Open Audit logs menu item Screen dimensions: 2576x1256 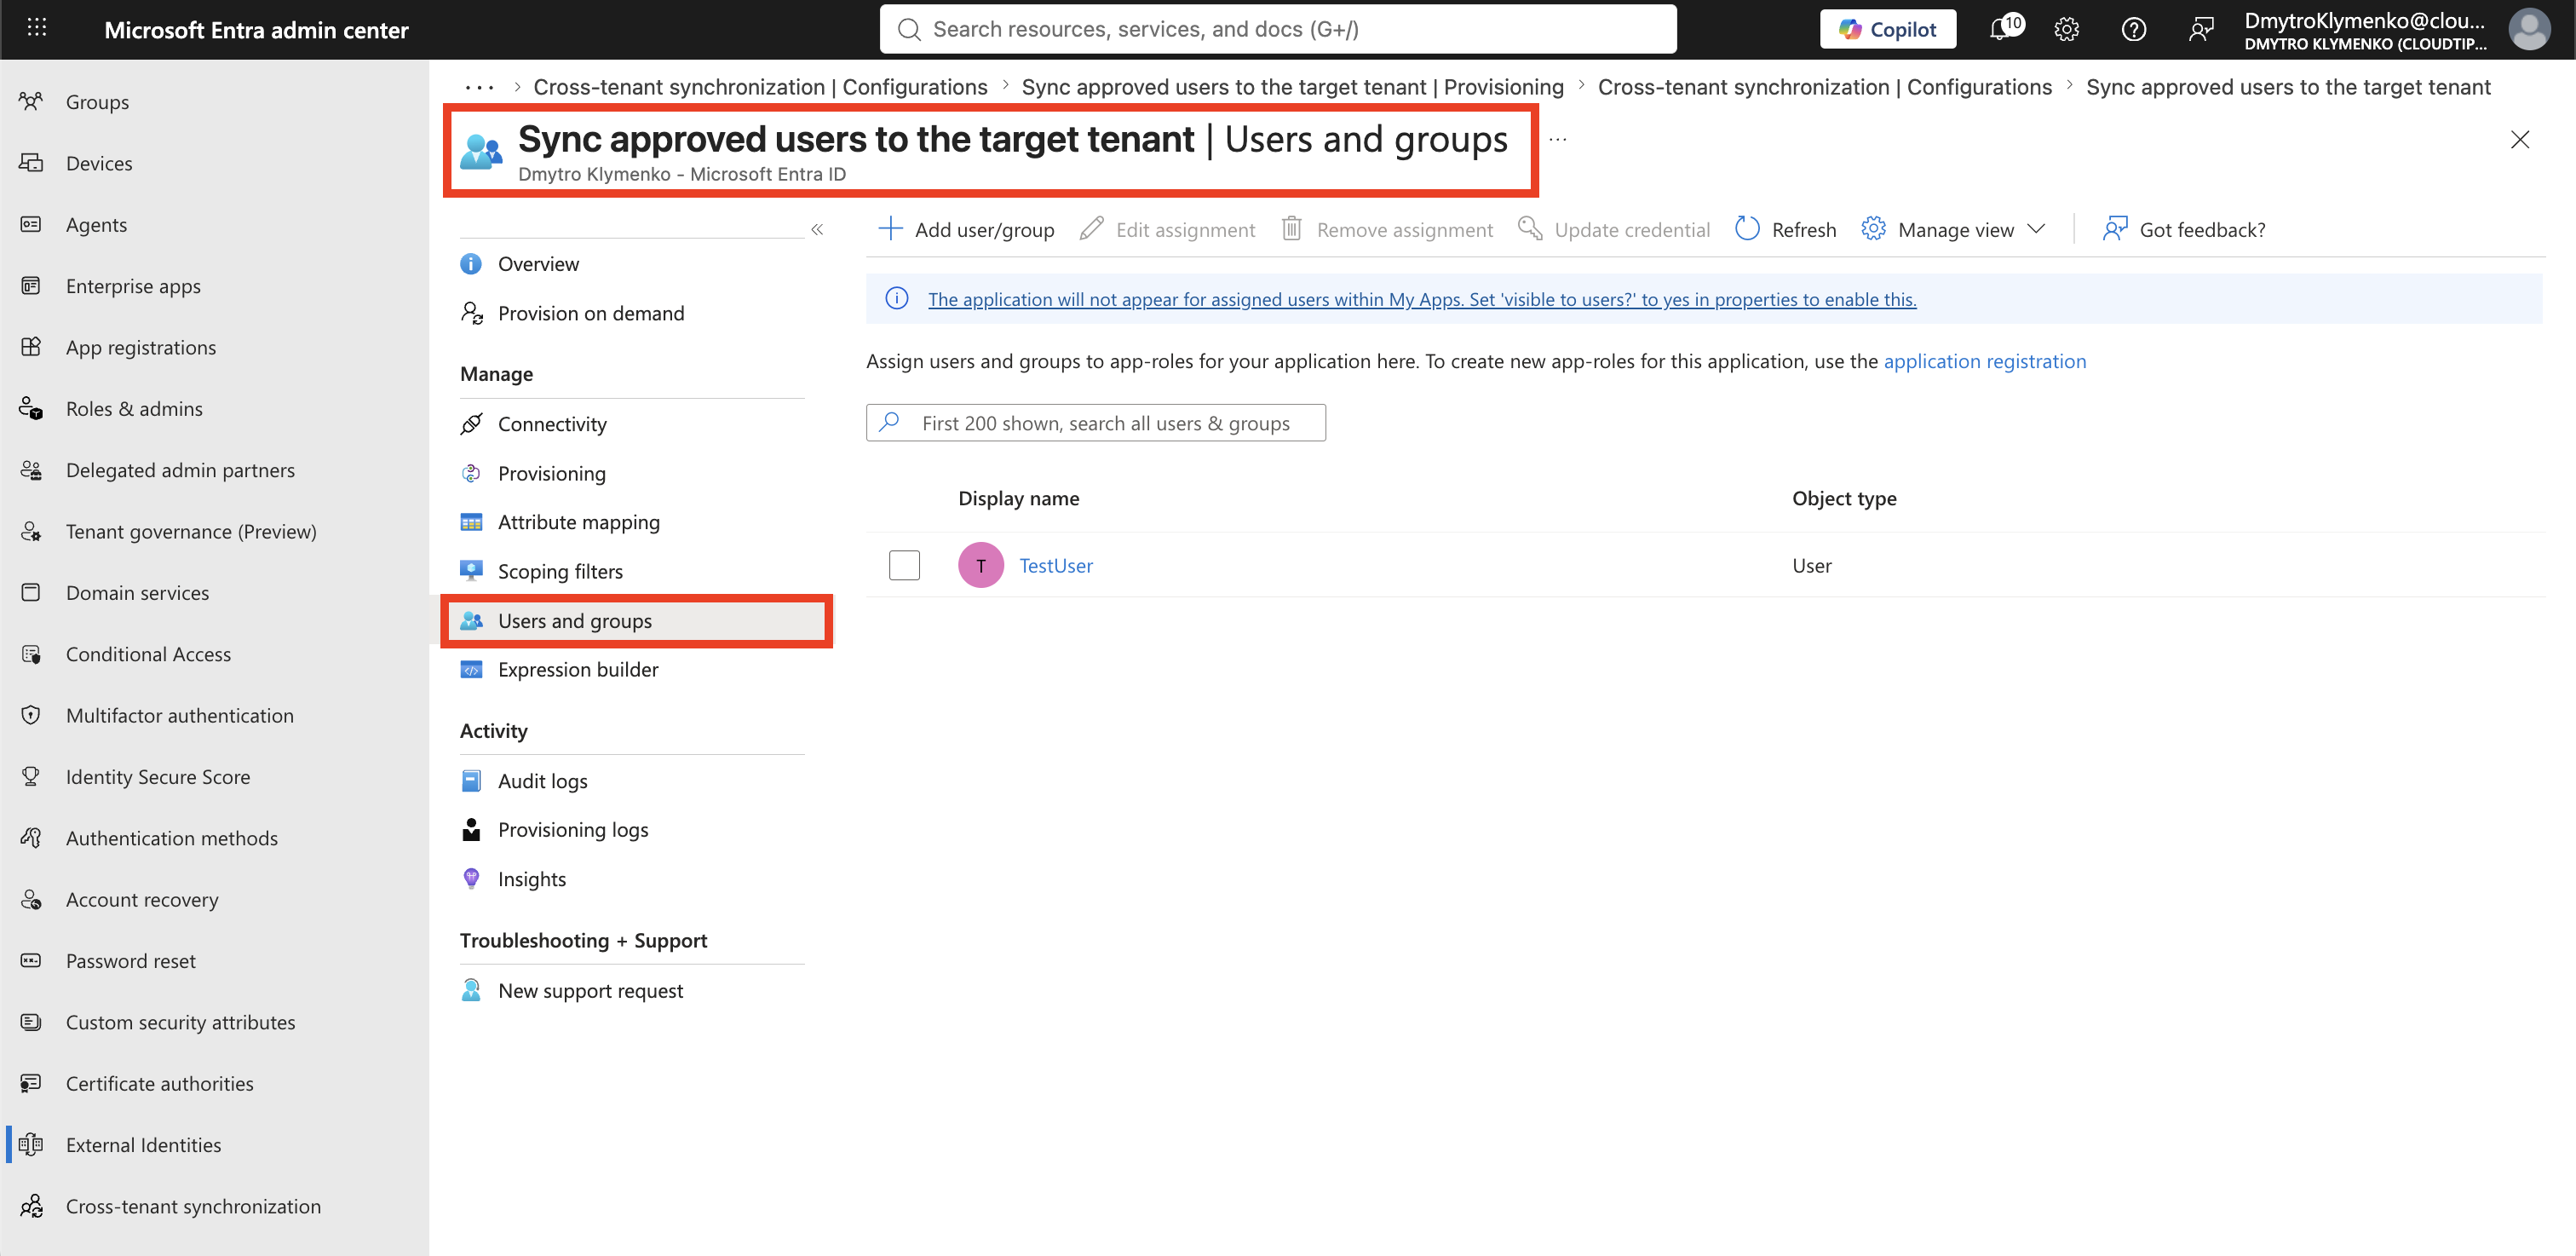(542, 781)
